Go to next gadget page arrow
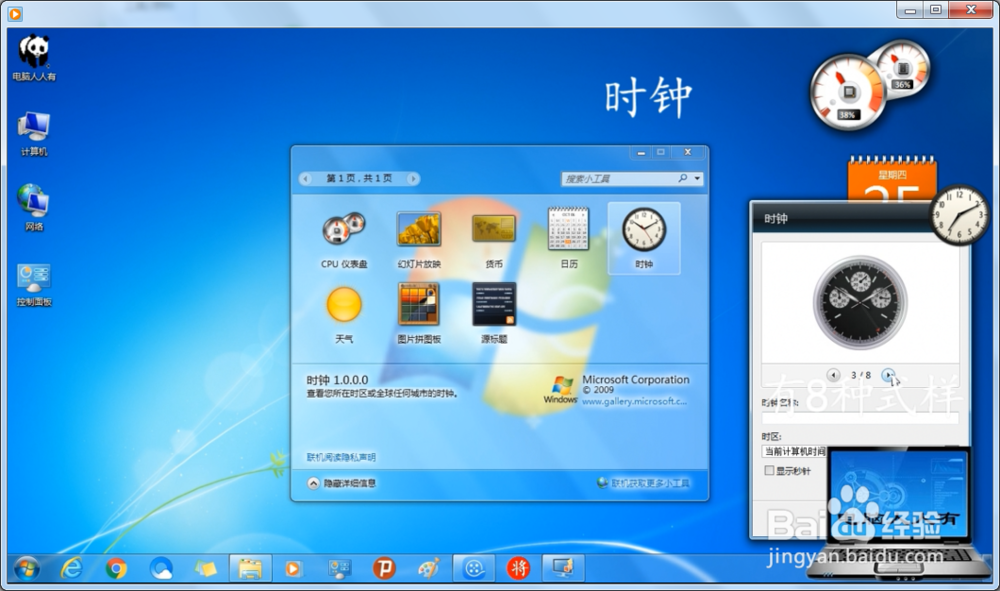 tap(413, 179)
